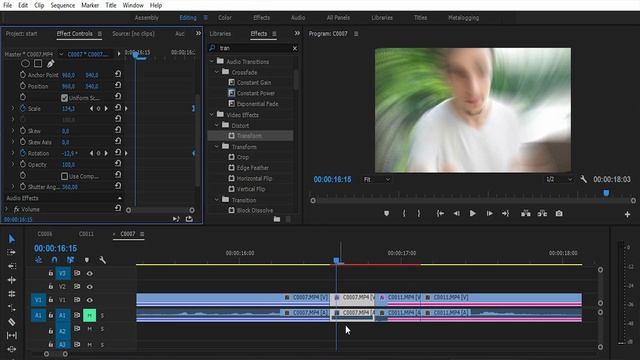Image resolution: width=640 pixels, height=360 pixels.
Task: Play the program monitor
Action: 472,213
